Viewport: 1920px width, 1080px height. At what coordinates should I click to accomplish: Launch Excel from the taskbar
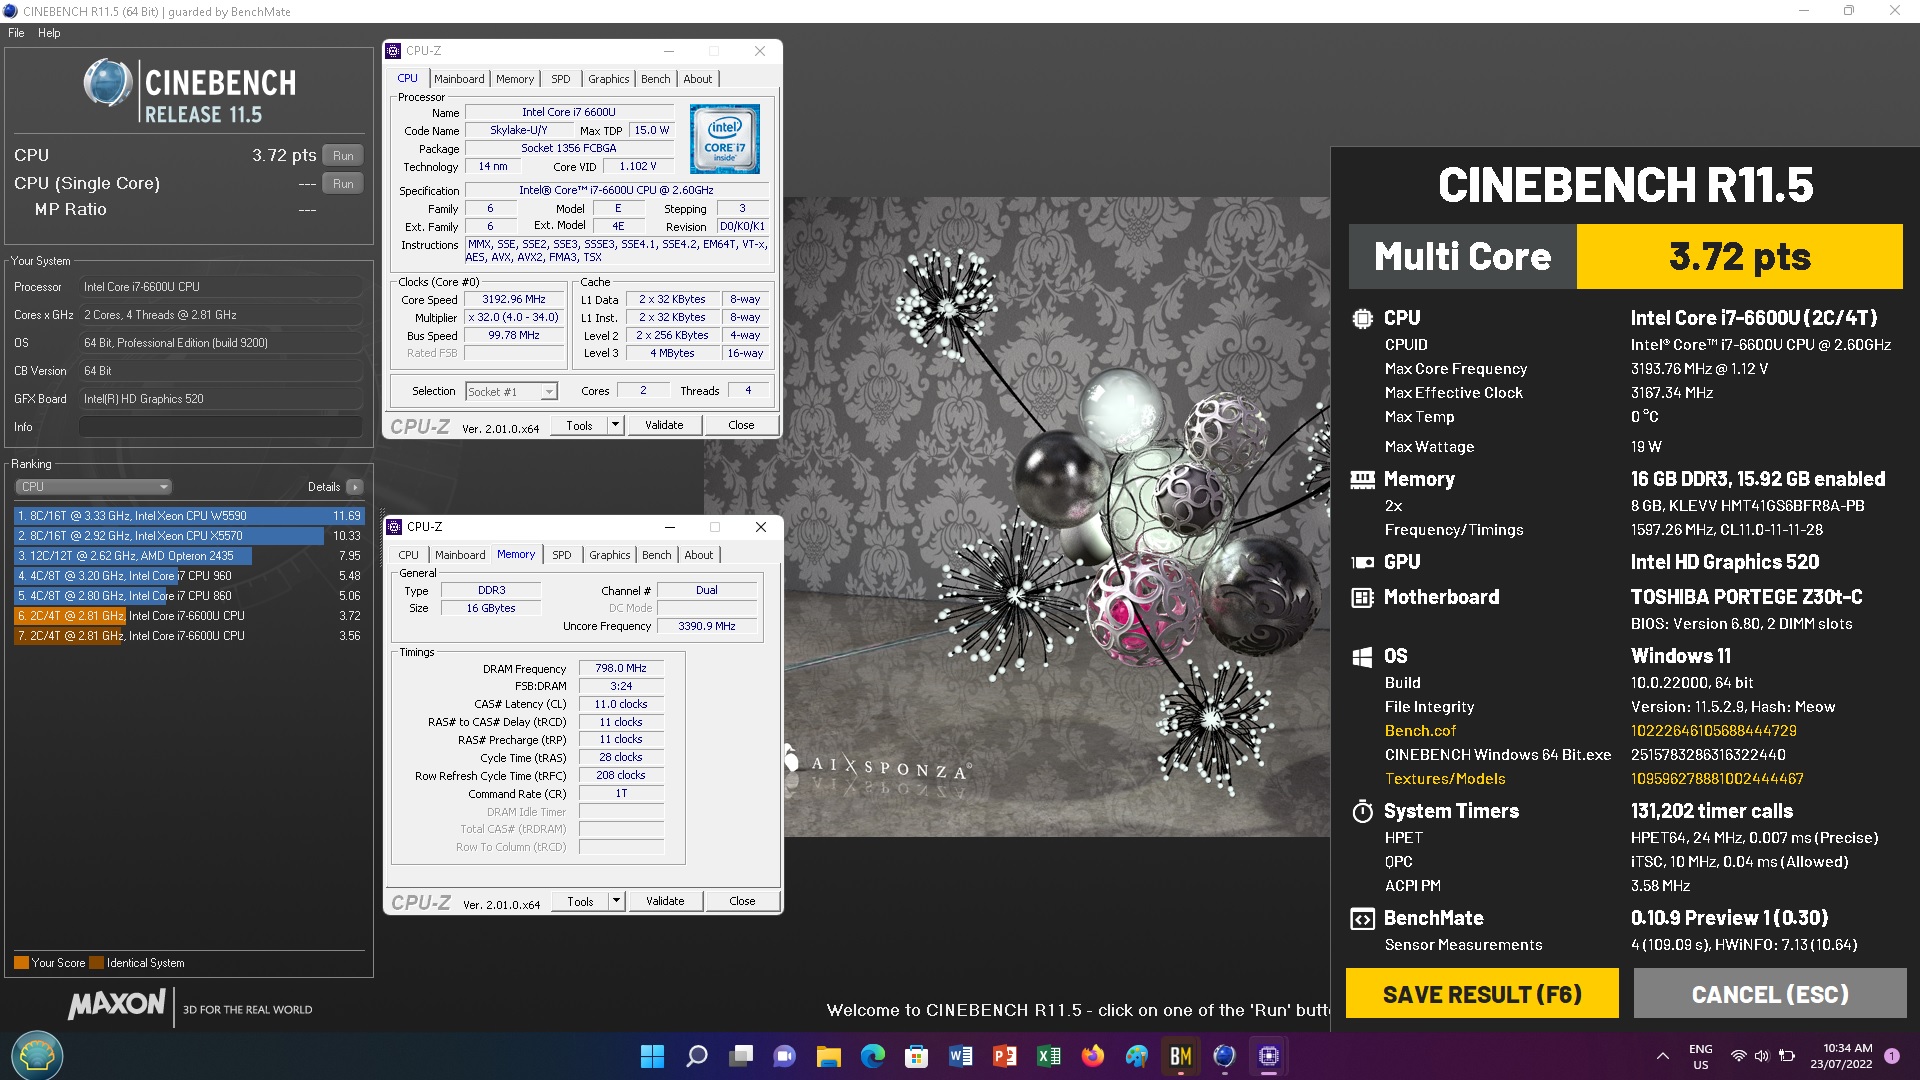(x=1049, y=1056)
